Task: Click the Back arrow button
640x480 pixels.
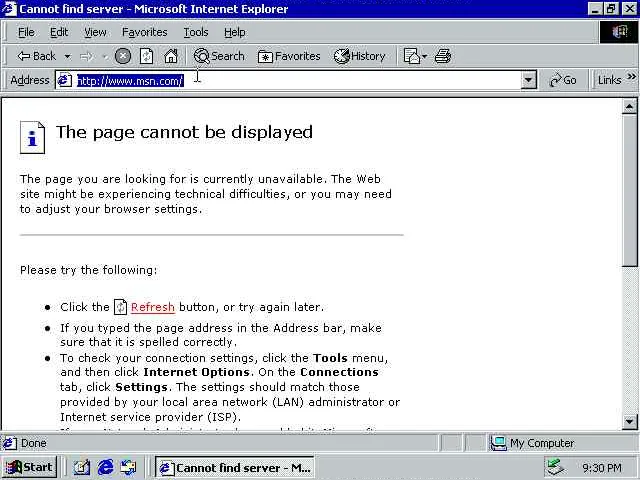Action: (x=36, y=56)
